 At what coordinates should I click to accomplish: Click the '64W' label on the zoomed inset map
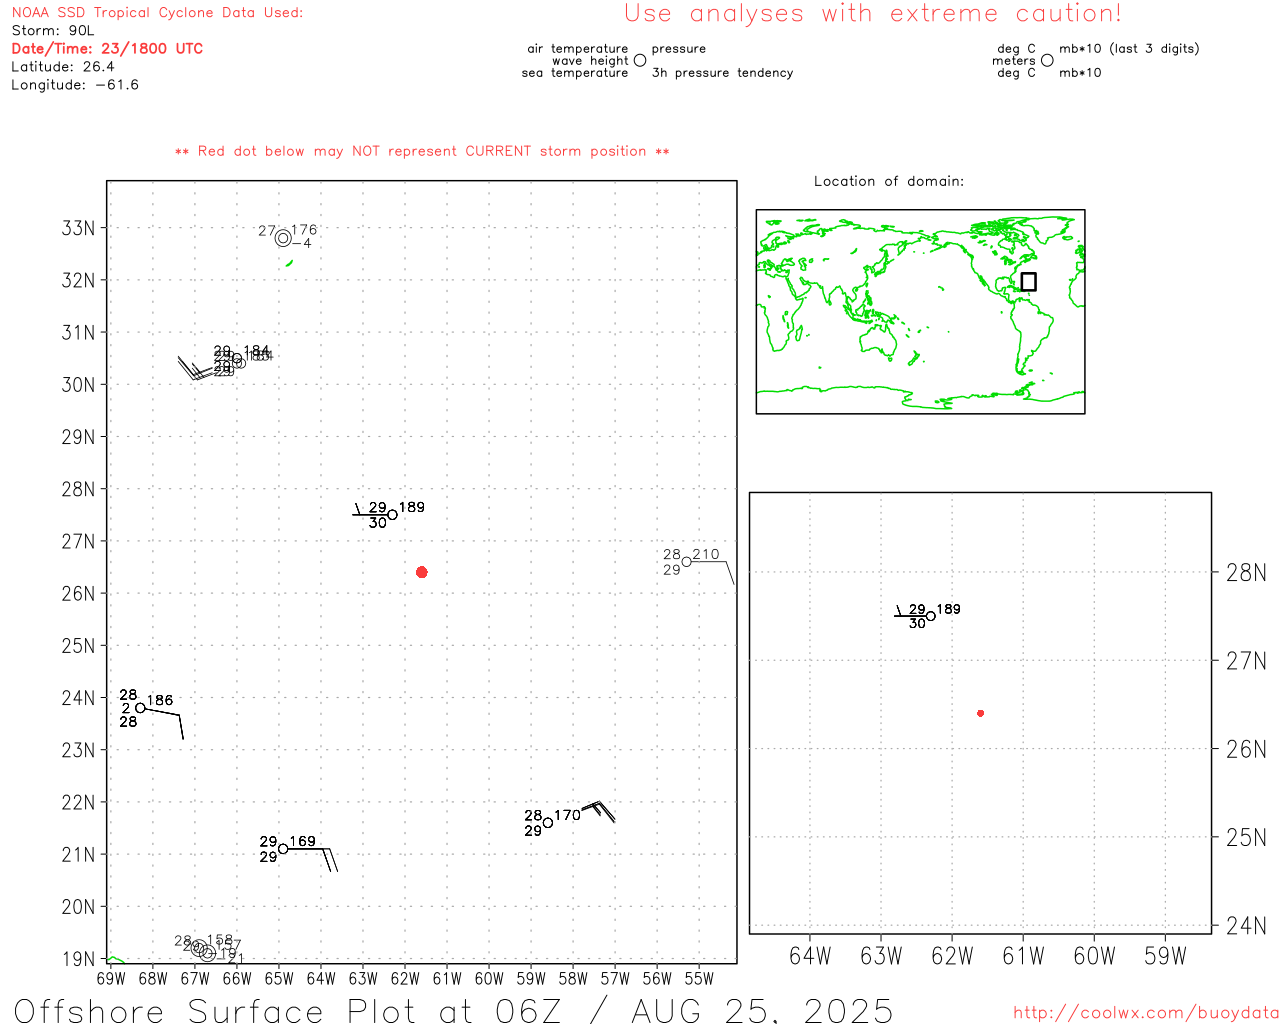pyautogui.click(x=810, y=956)
